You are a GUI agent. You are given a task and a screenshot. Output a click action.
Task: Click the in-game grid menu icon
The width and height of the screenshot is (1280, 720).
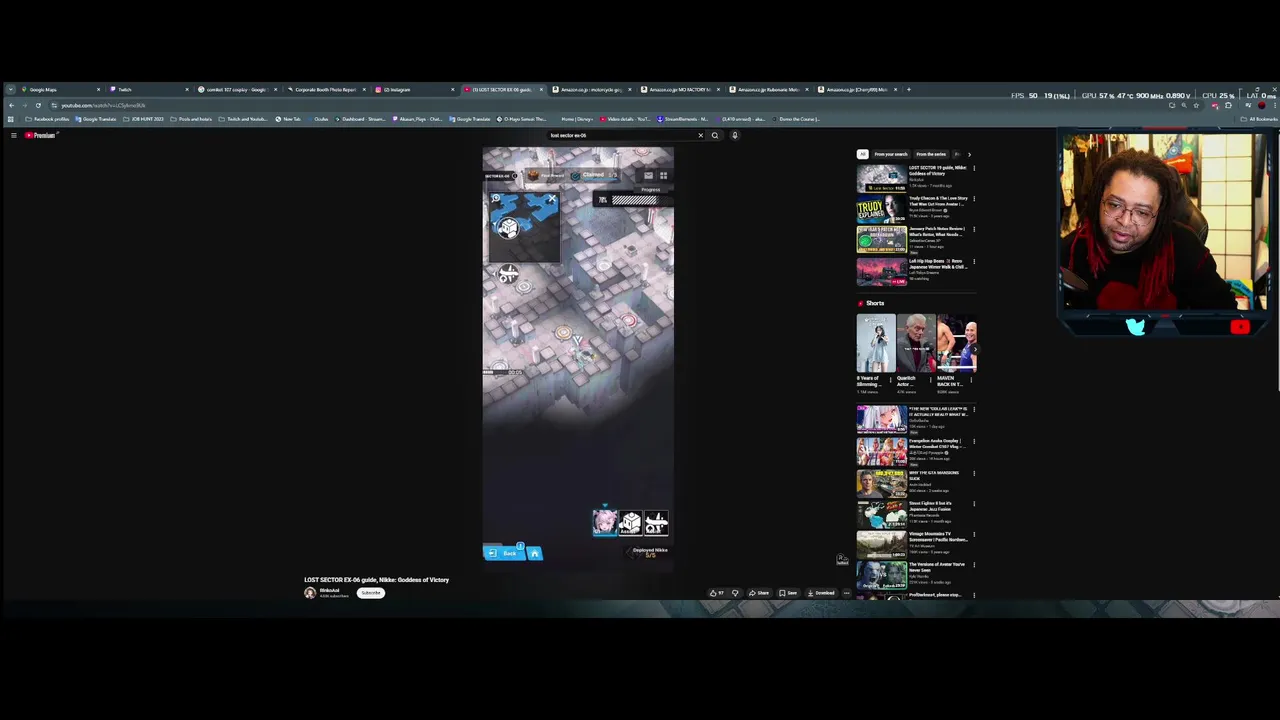click(663, 176)
